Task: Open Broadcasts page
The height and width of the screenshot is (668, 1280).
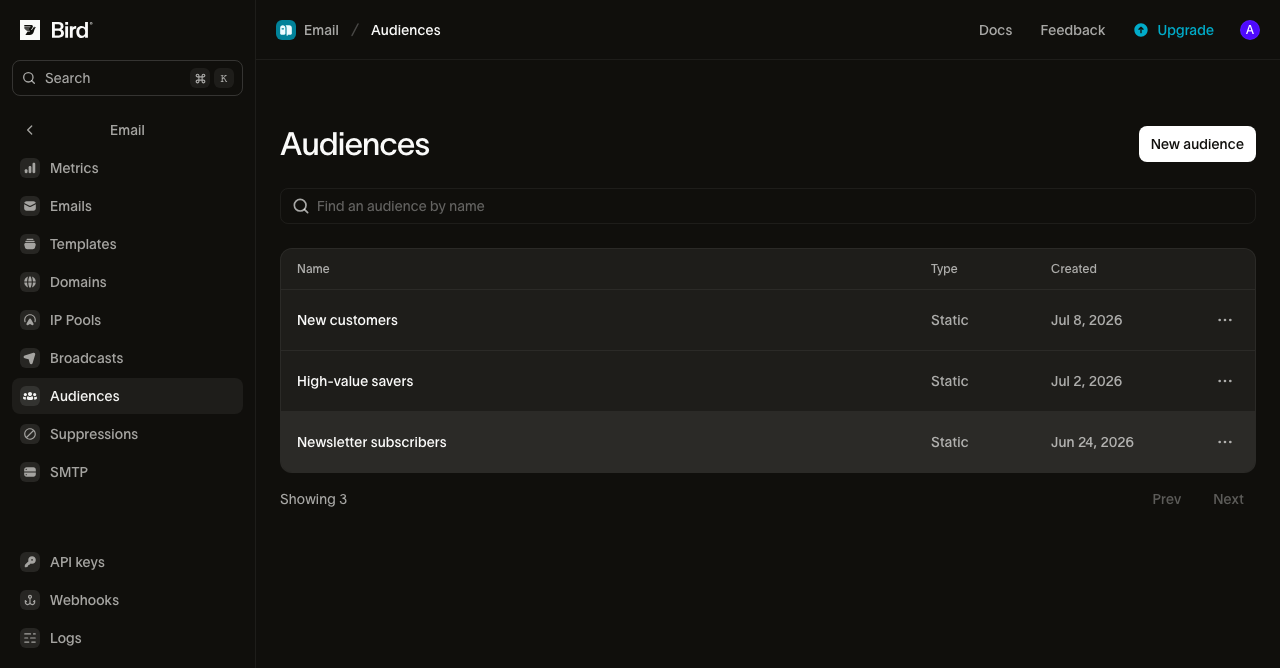Action: click(127, 358)
